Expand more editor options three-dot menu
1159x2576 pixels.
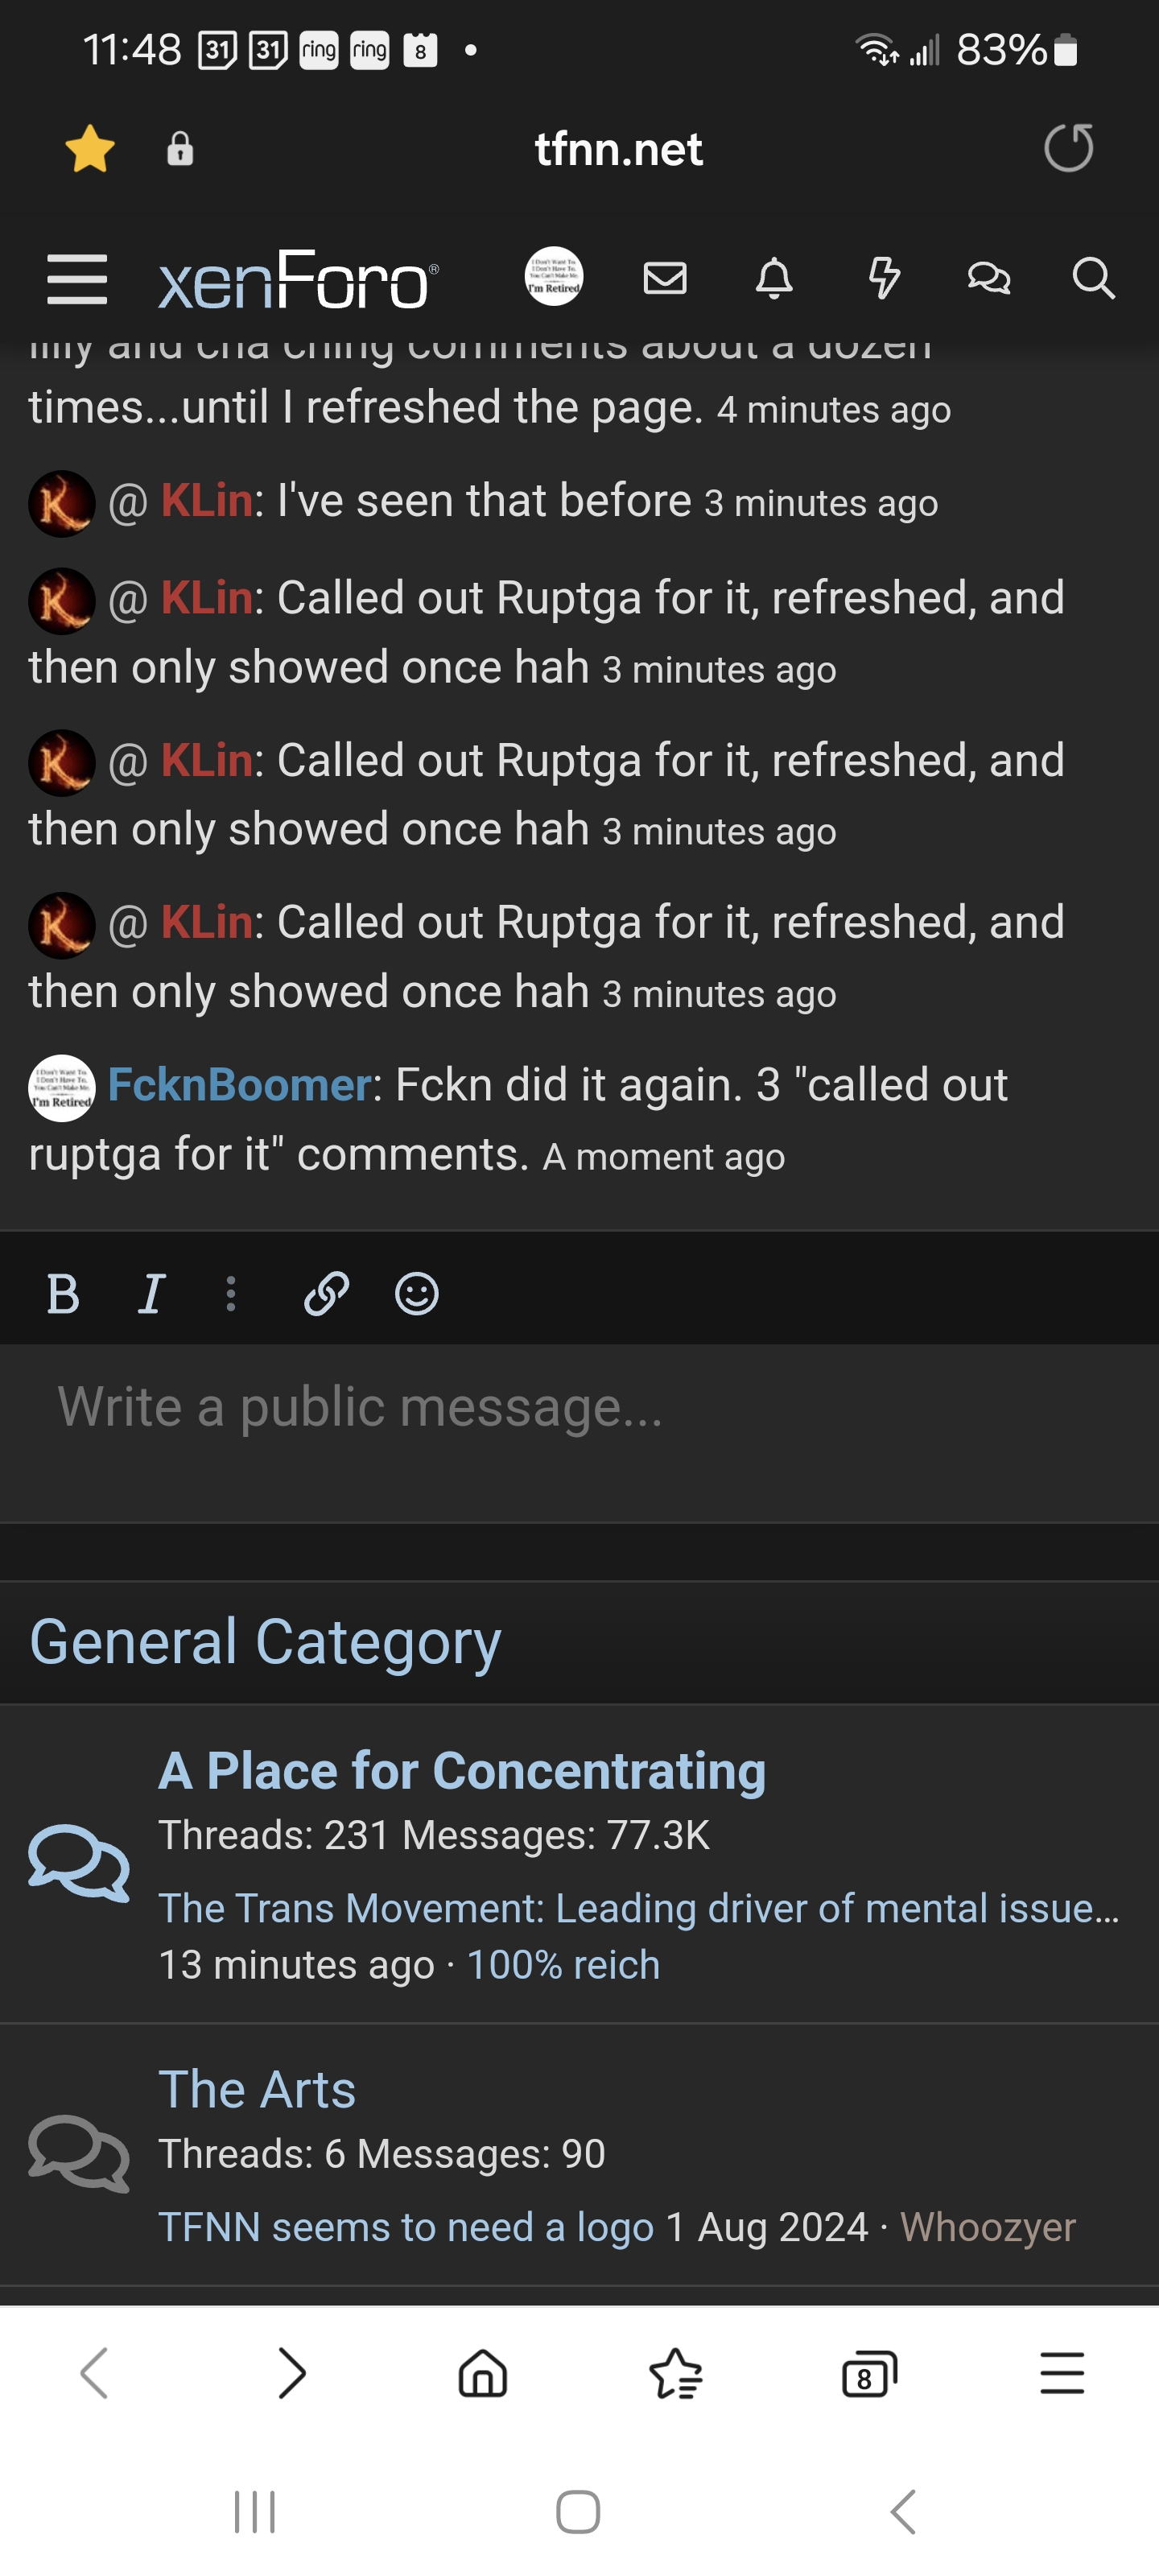click(231, 1294)
